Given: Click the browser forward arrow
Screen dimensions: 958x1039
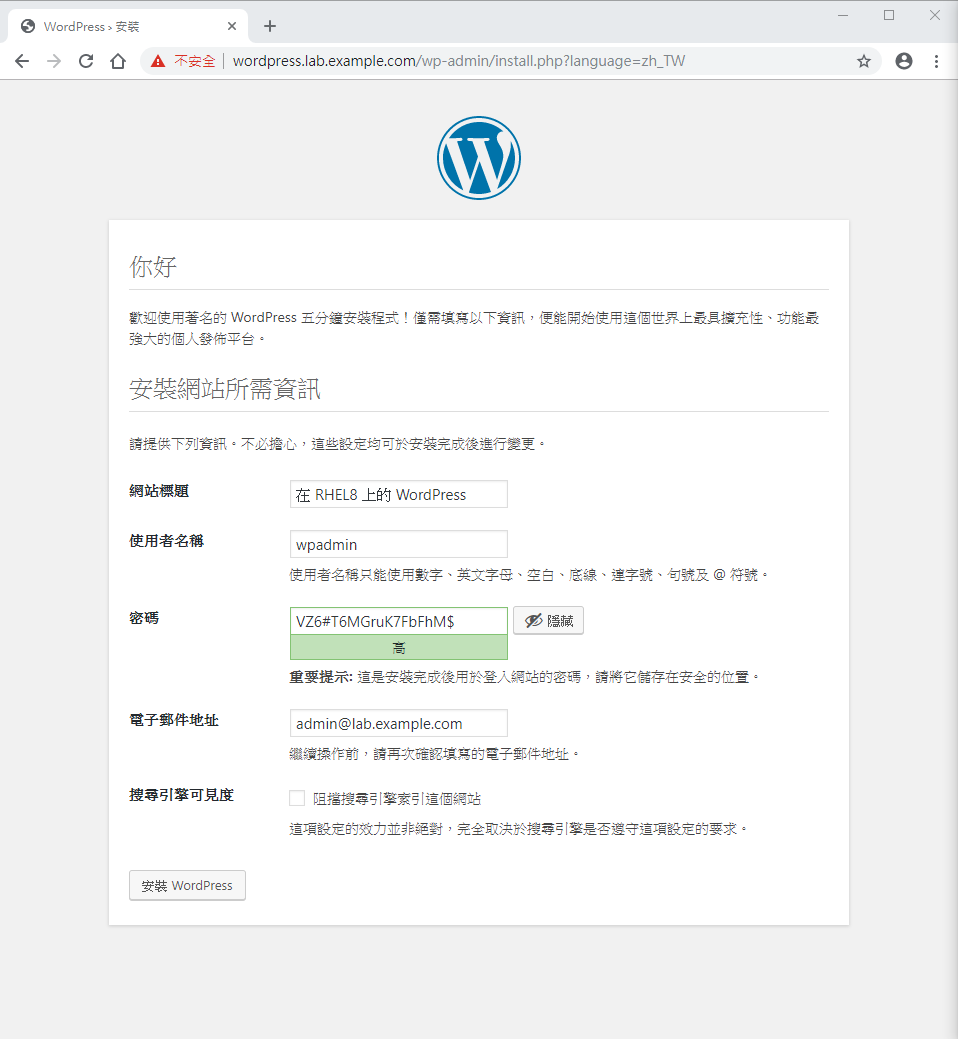Looking at the screenshot, I should 54,62.
